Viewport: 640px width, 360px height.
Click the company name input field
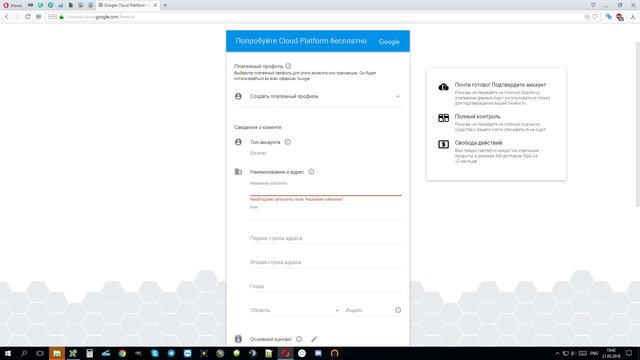tap(326, 190)
